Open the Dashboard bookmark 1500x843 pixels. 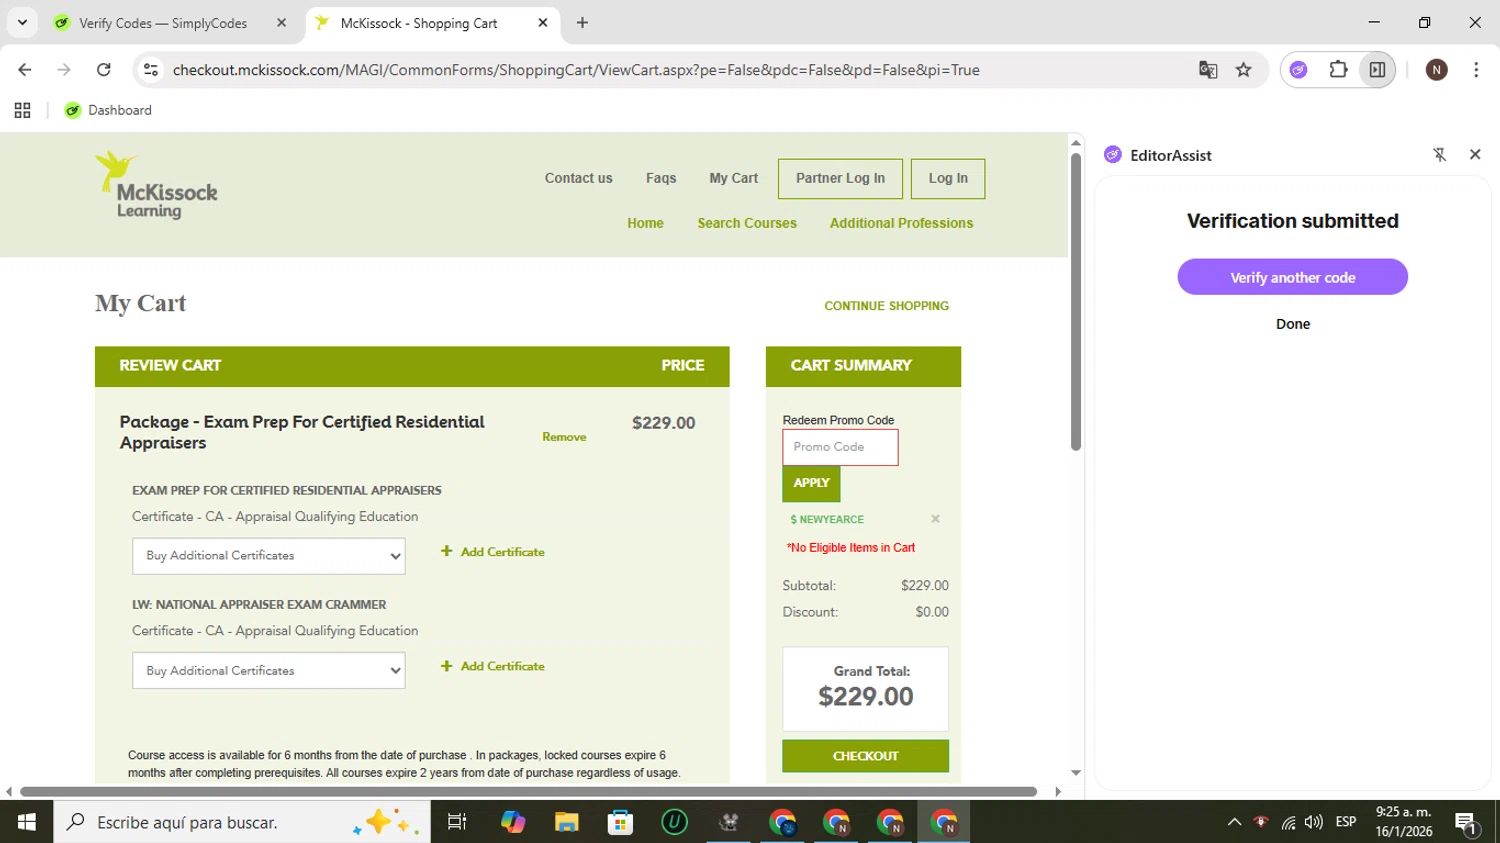(108, 110)
